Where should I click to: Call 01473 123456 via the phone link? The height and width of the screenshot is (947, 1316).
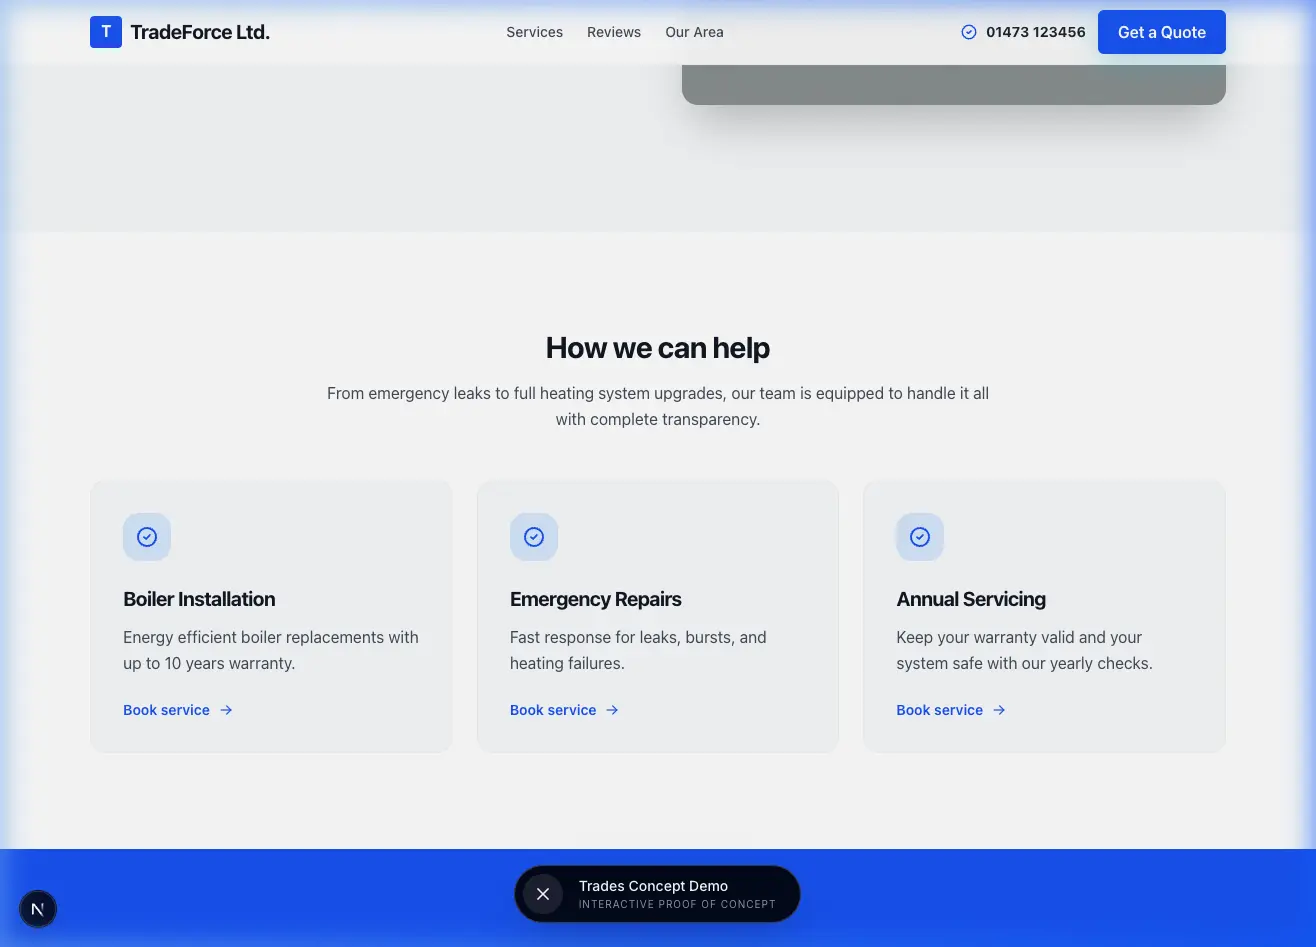[x=1036, y=31]
